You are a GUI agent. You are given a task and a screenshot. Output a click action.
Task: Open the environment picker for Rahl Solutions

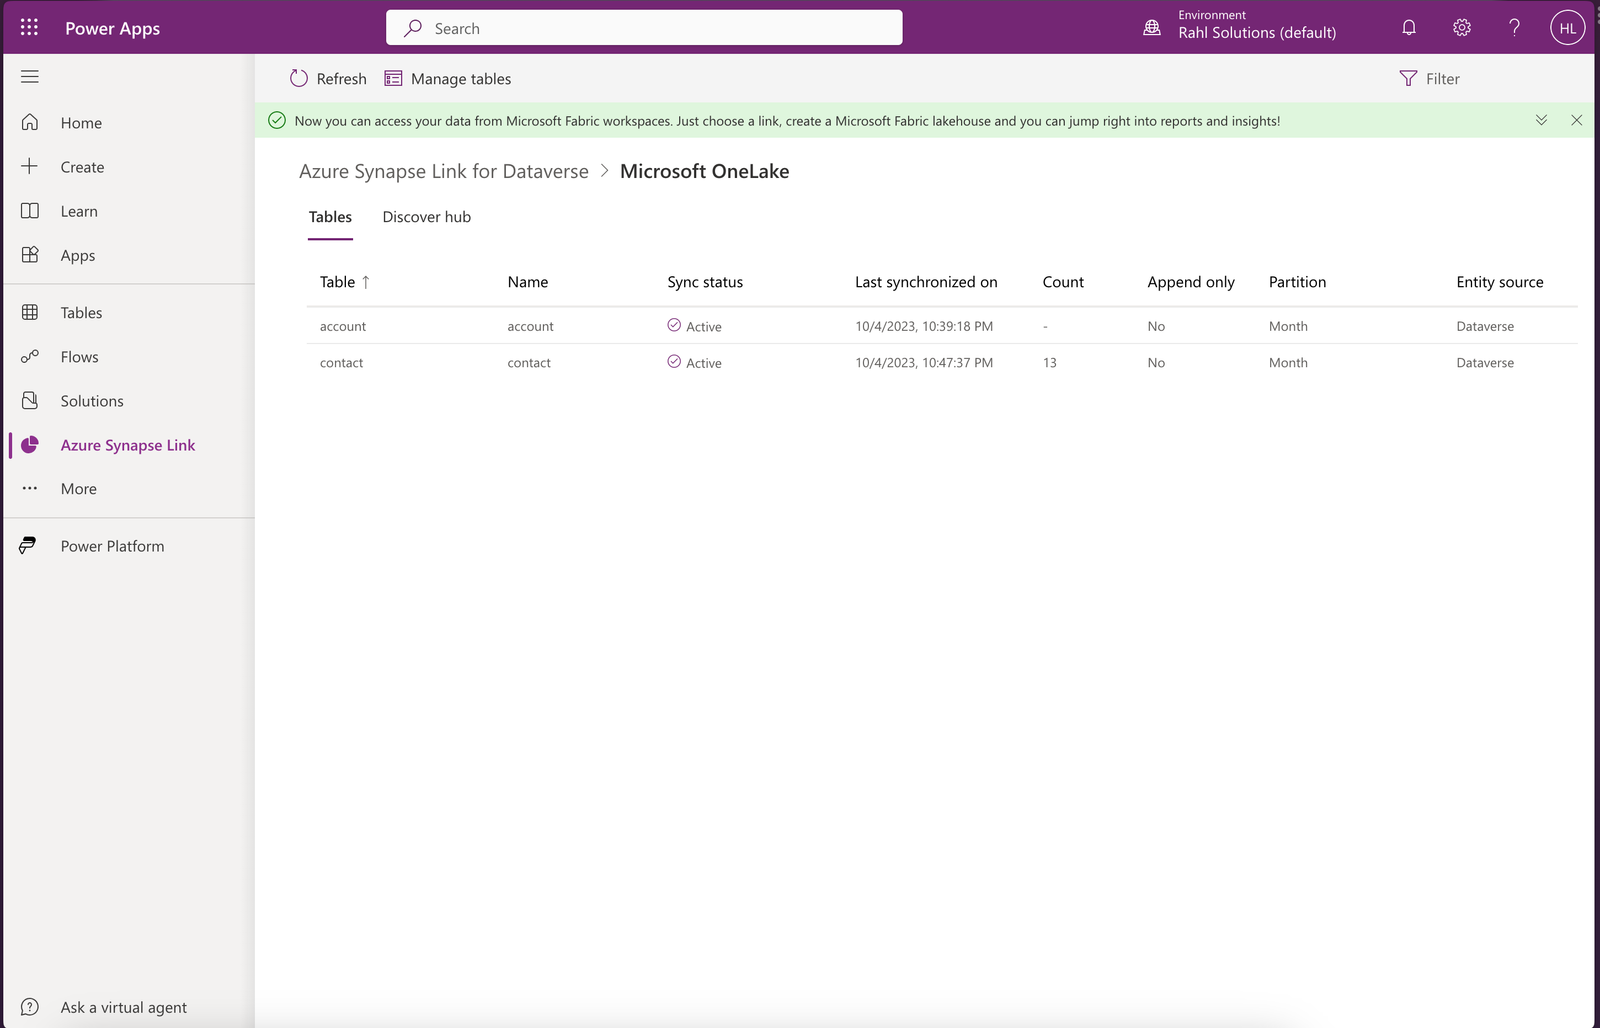(1240, 27)
